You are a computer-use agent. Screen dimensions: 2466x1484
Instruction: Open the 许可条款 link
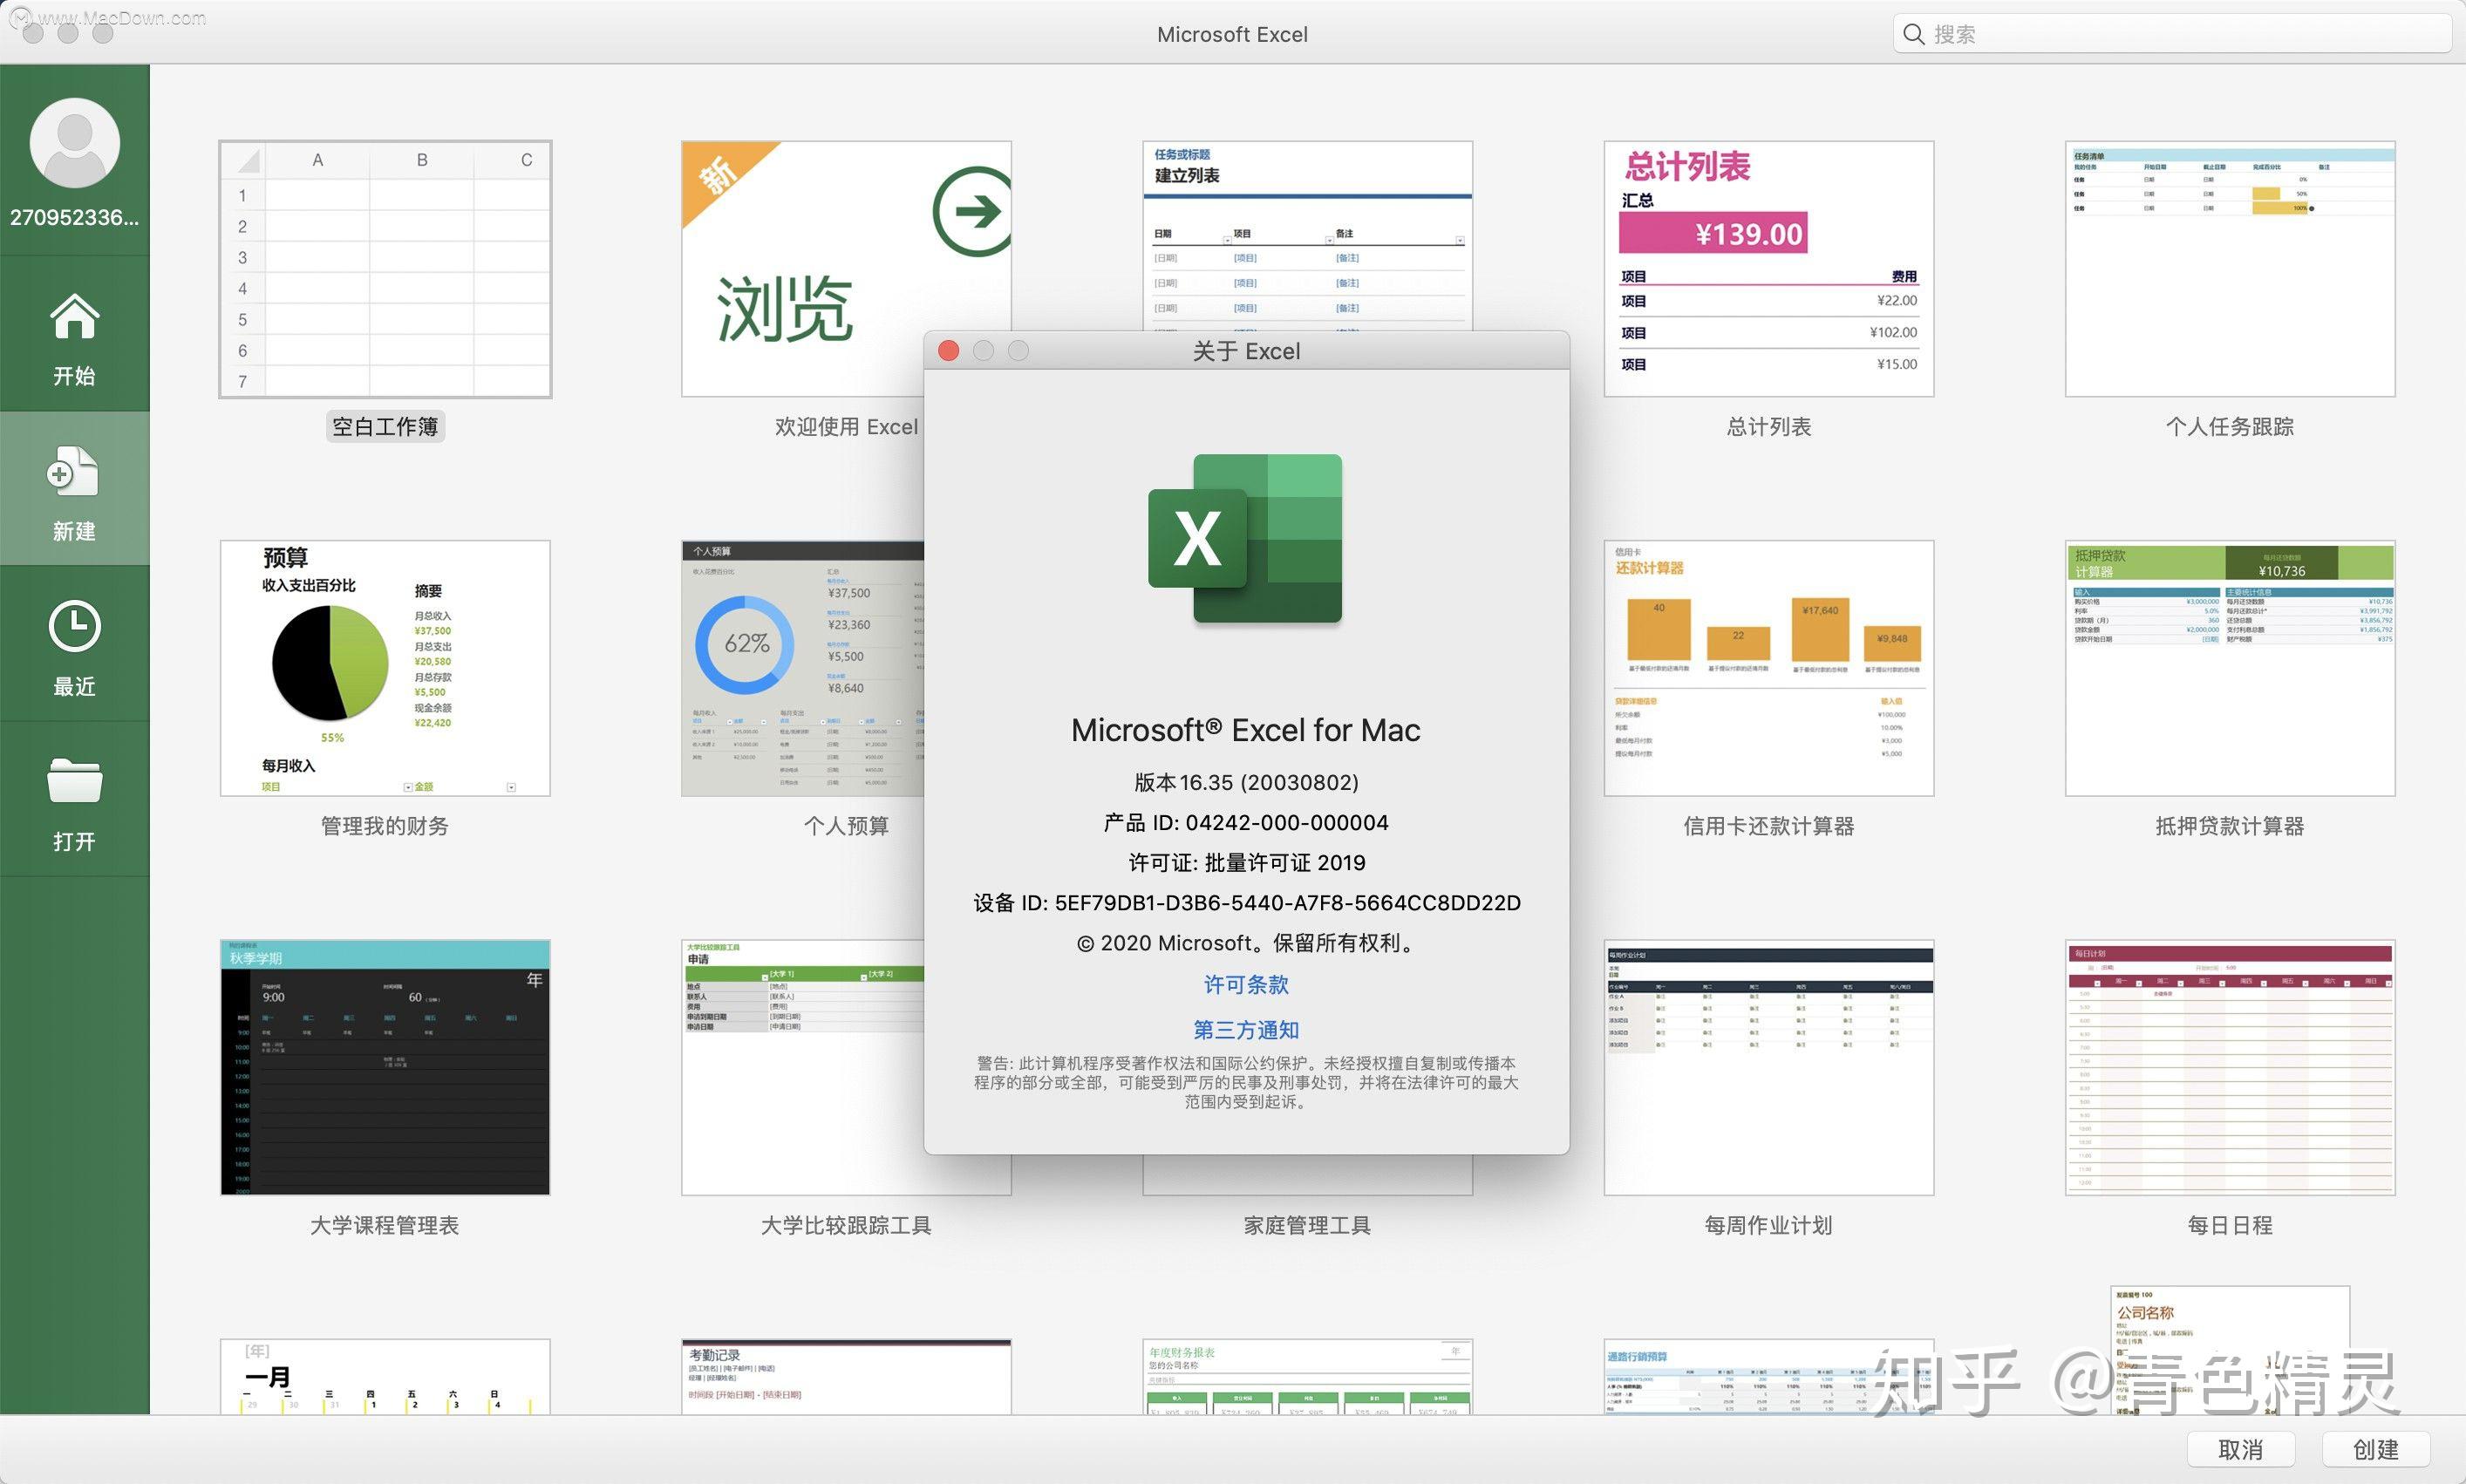point(1246,985)
